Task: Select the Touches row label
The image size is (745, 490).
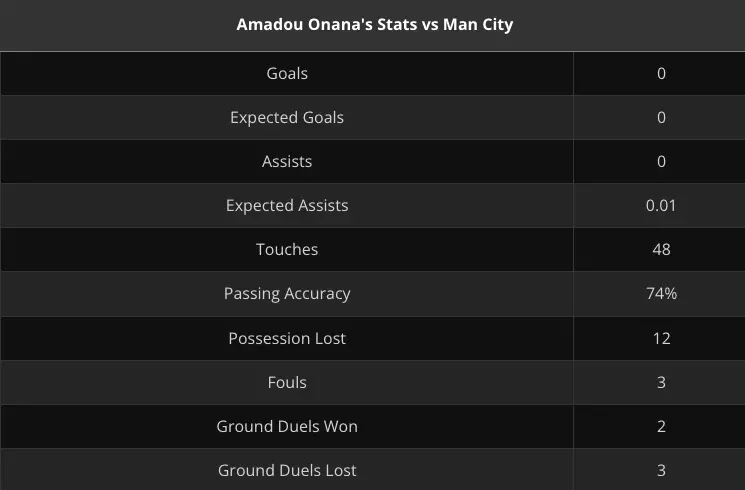Action: point(287,249)
